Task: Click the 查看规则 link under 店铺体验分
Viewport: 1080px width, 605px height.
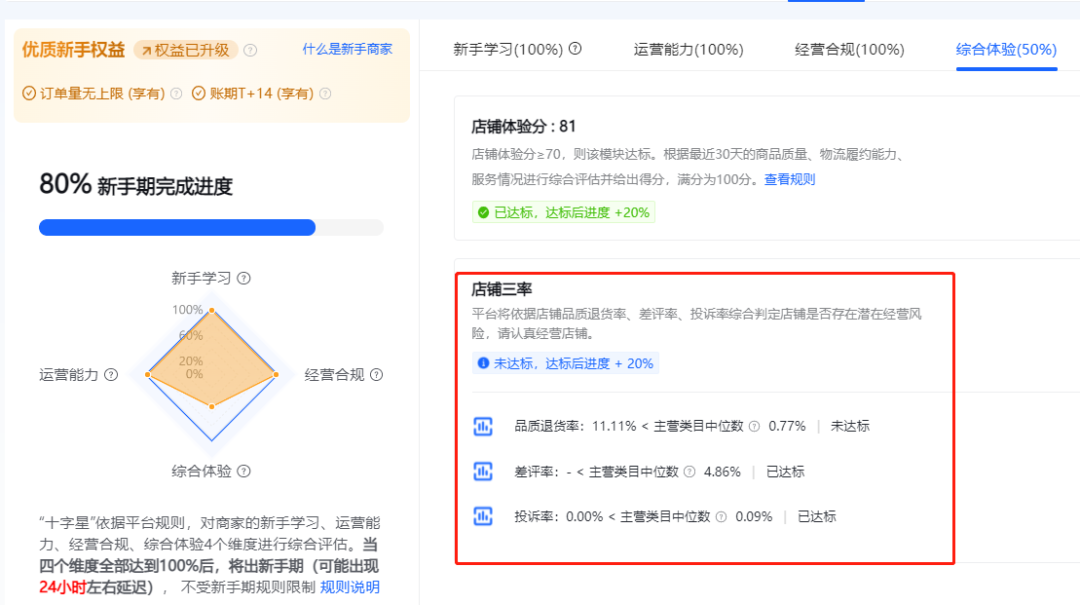Action: [789, 180]
